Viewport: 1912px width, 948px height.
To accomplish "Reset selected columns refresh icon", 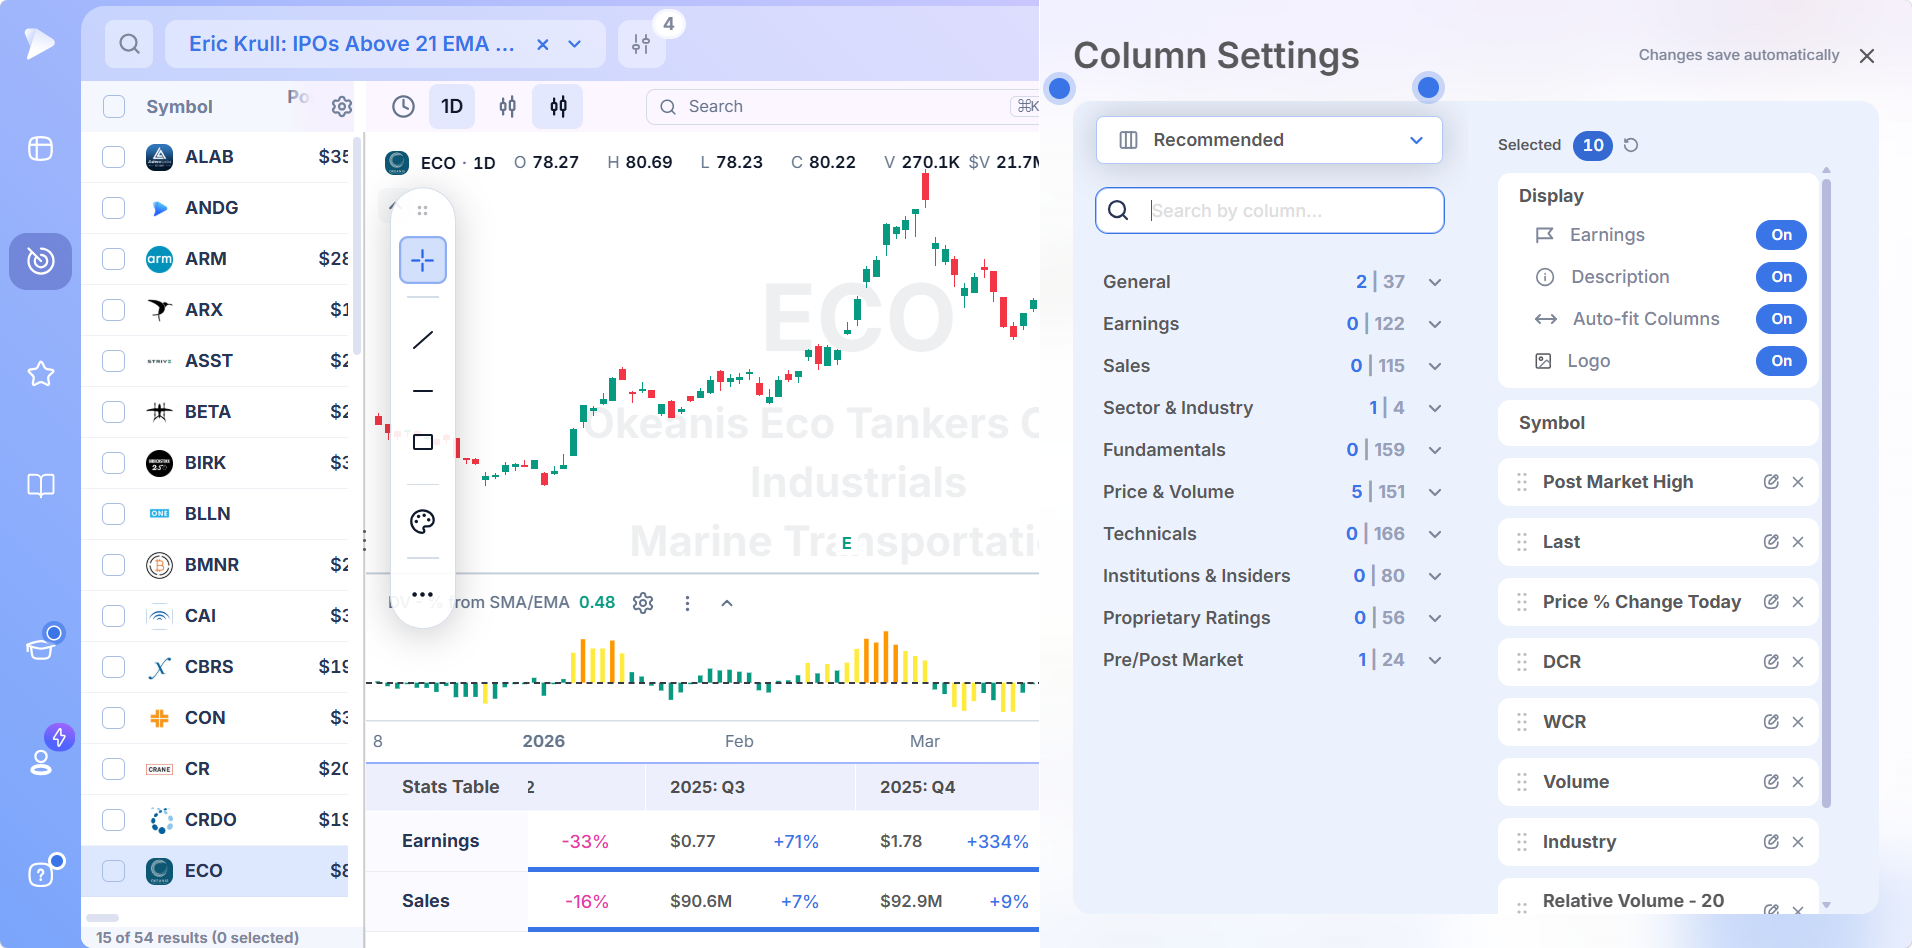I will [1631, 145].
